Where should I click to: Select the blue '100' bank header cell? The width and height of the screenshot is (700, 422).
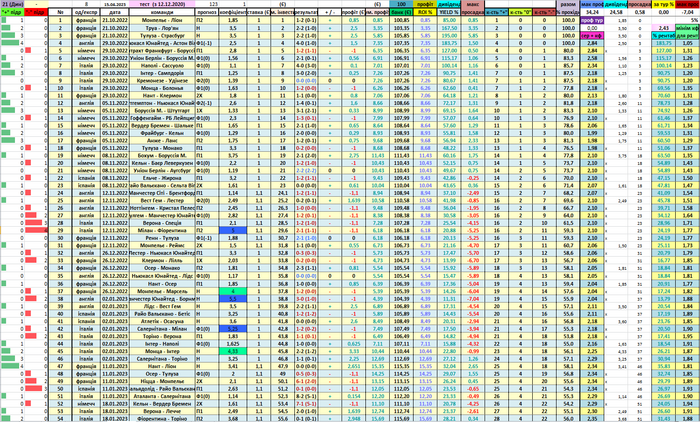[401, 4]
